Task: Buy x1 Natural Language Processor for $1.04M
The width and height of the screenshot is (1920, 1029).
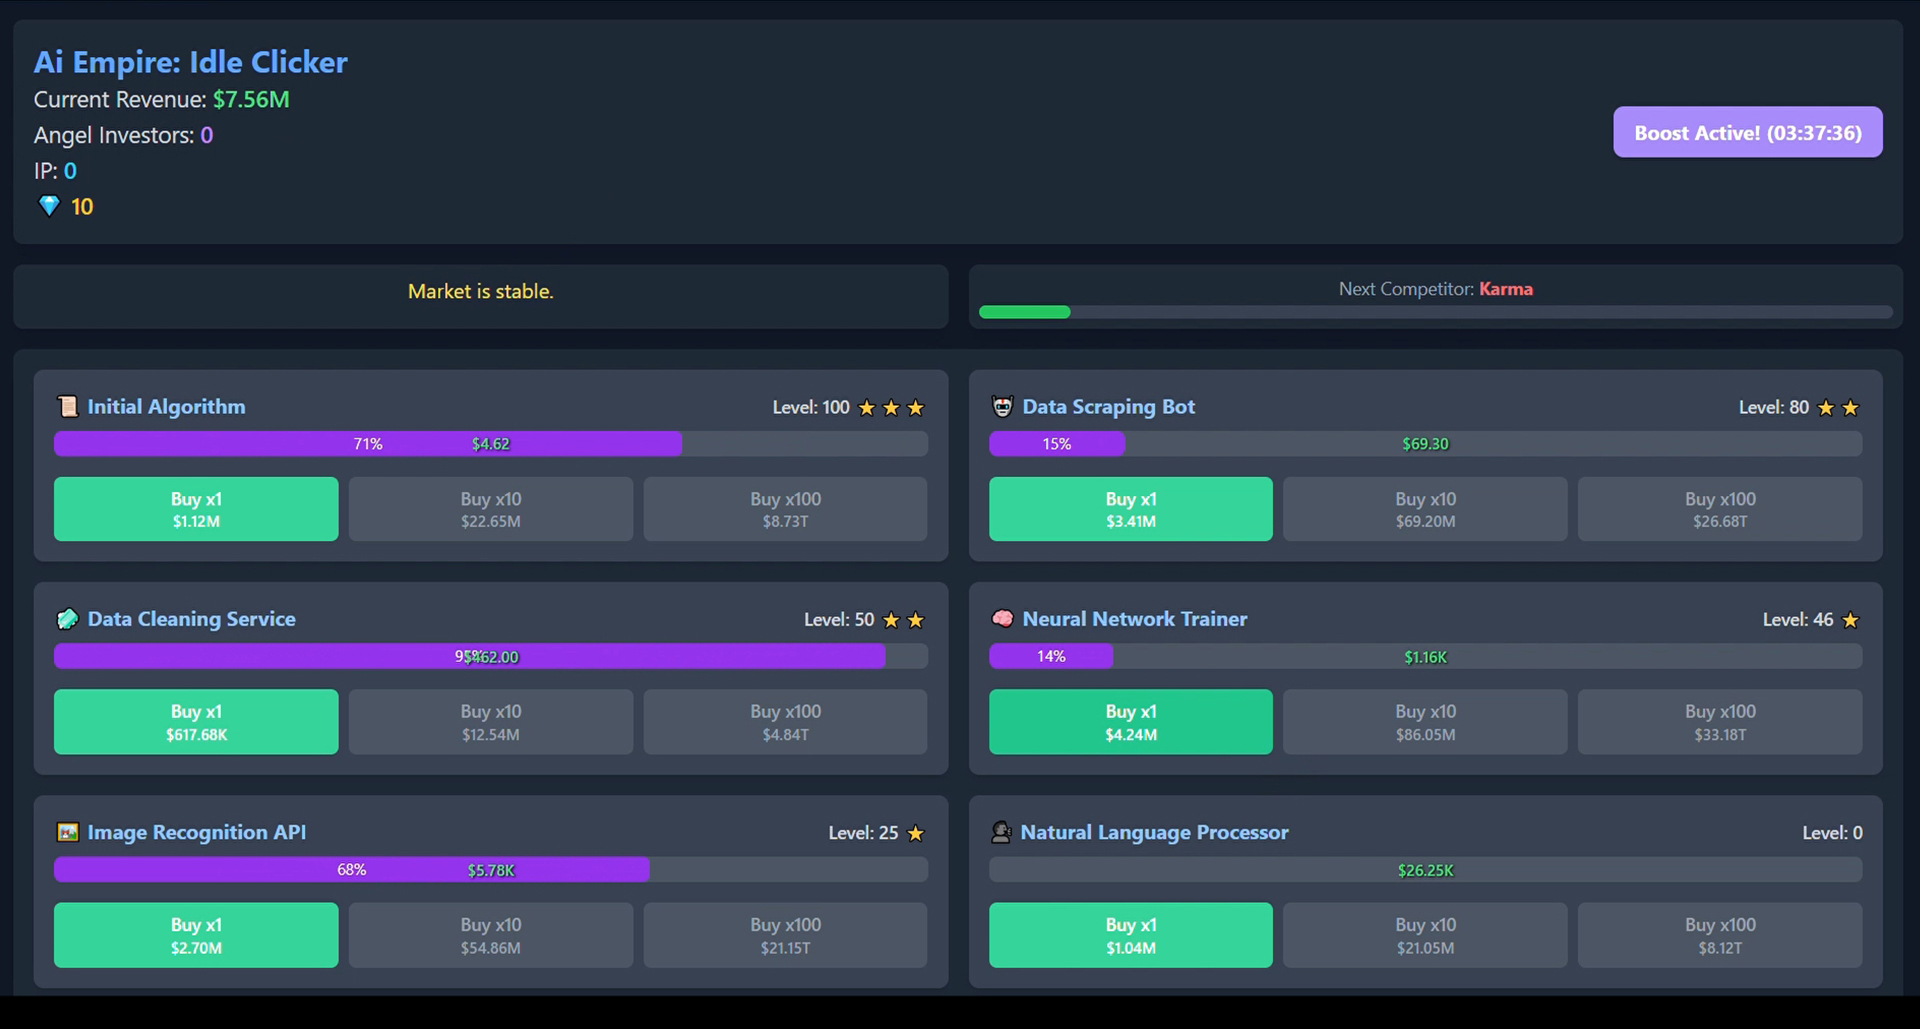Action: [x=1129, y=935]
